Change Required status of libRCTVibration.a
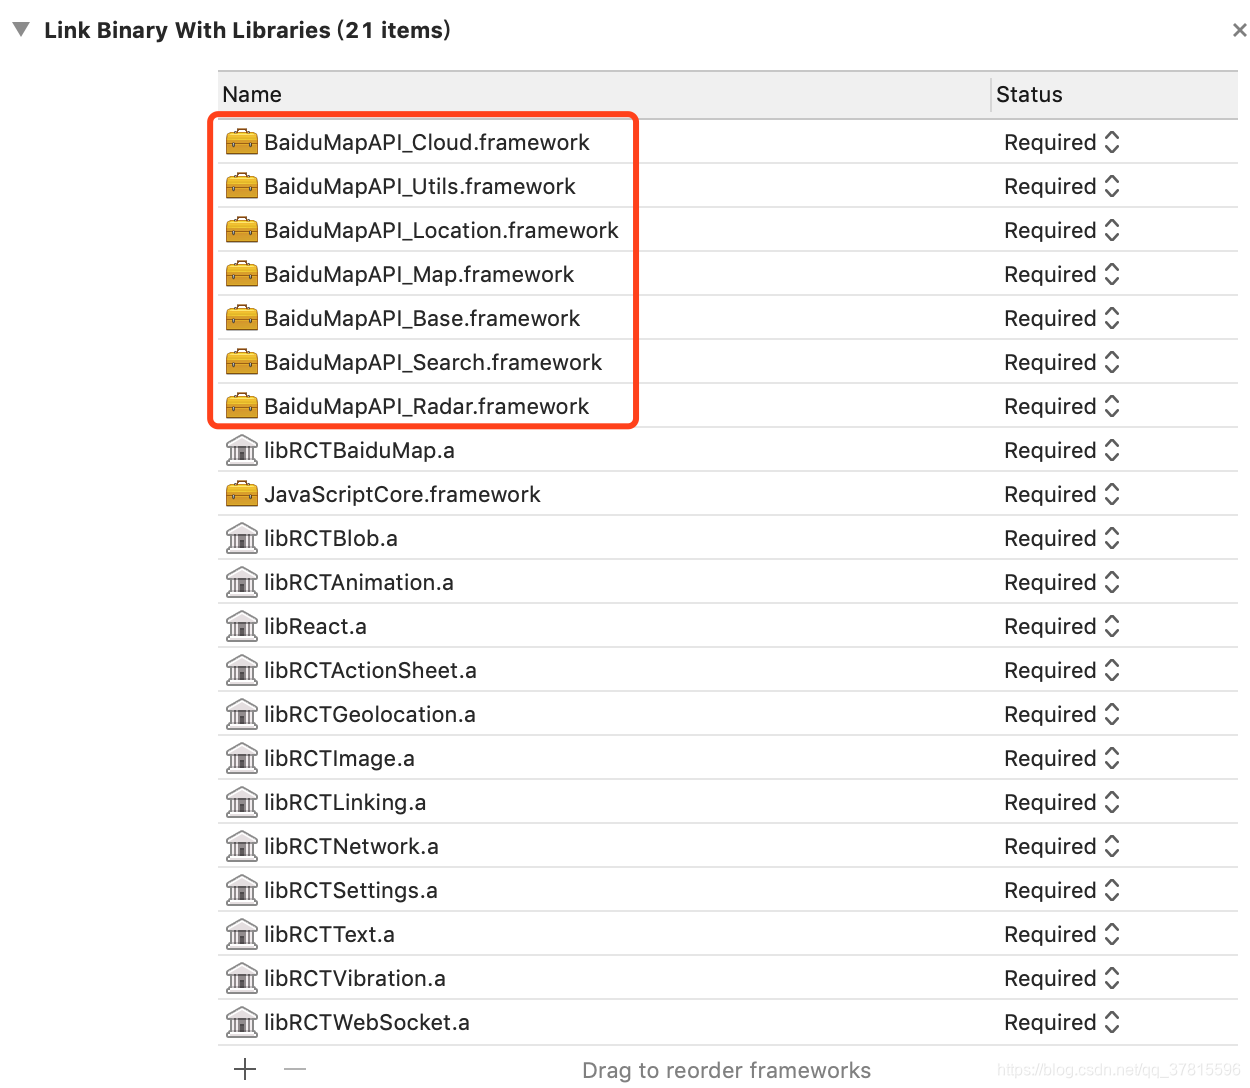The width and height of the screenshot is (1250, 1088). click(1062, 978)
